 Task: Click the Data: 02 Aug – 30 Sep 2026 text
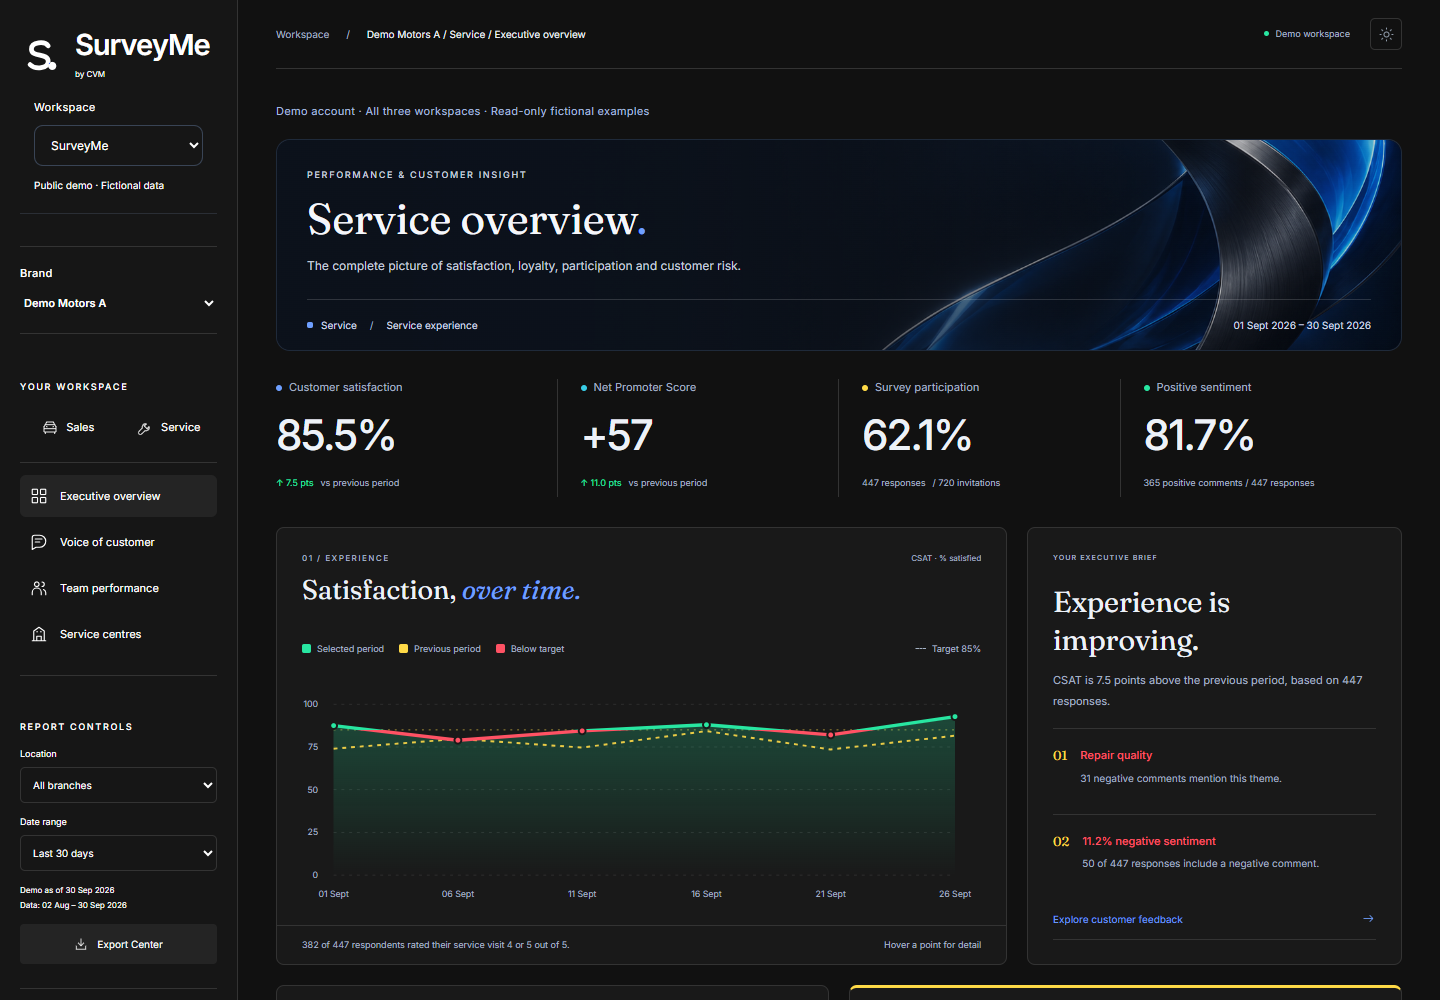[x=73, y=905]
